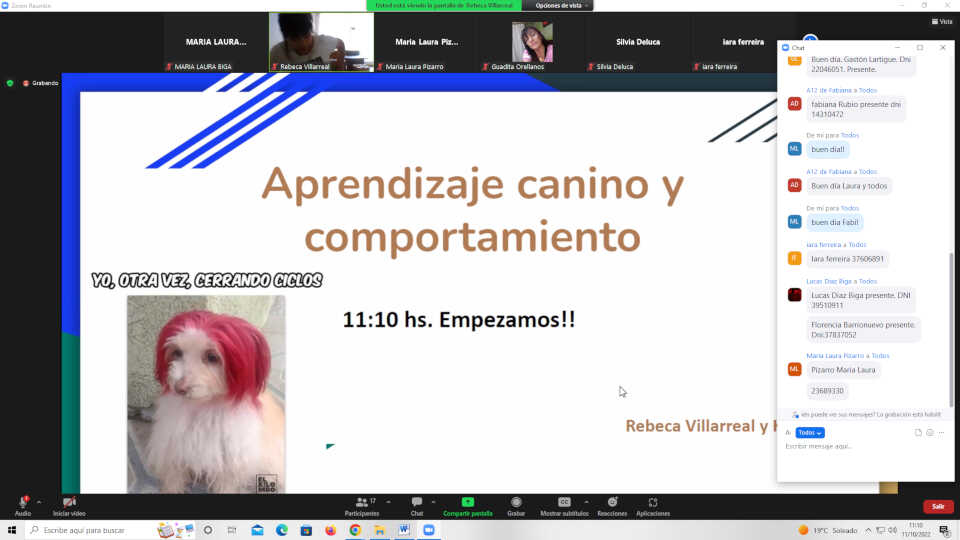Click Lucas Diaz Biga's chat avatar

tap(794, 295)
